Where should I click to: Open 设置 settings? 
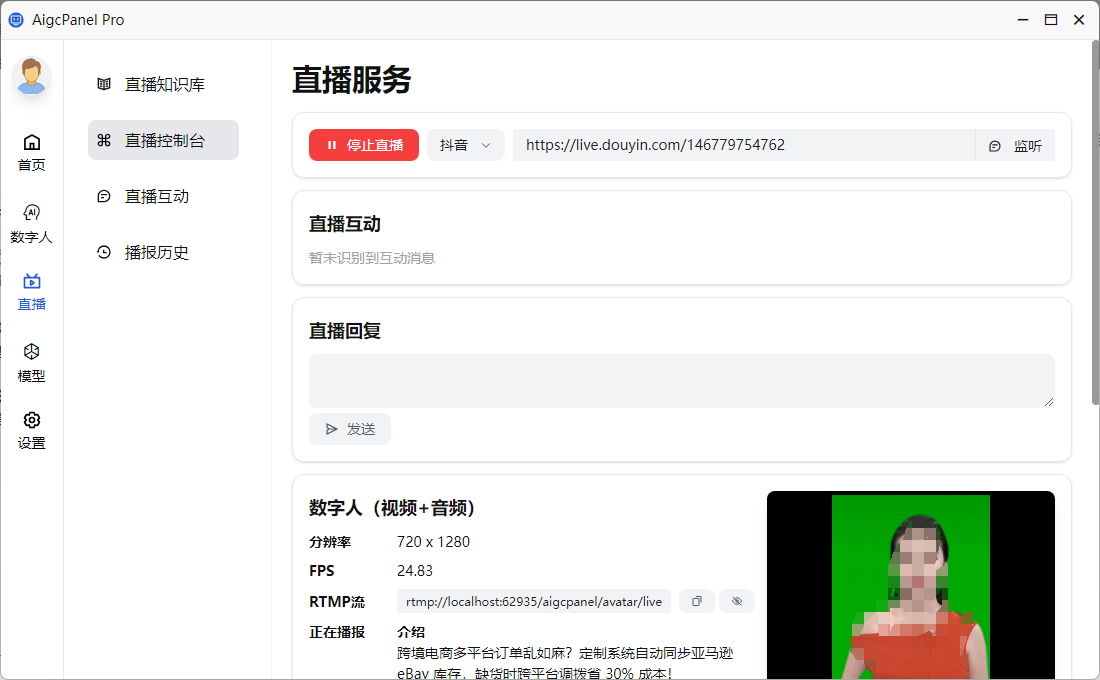pyautogui.click(x=32, y=431)
